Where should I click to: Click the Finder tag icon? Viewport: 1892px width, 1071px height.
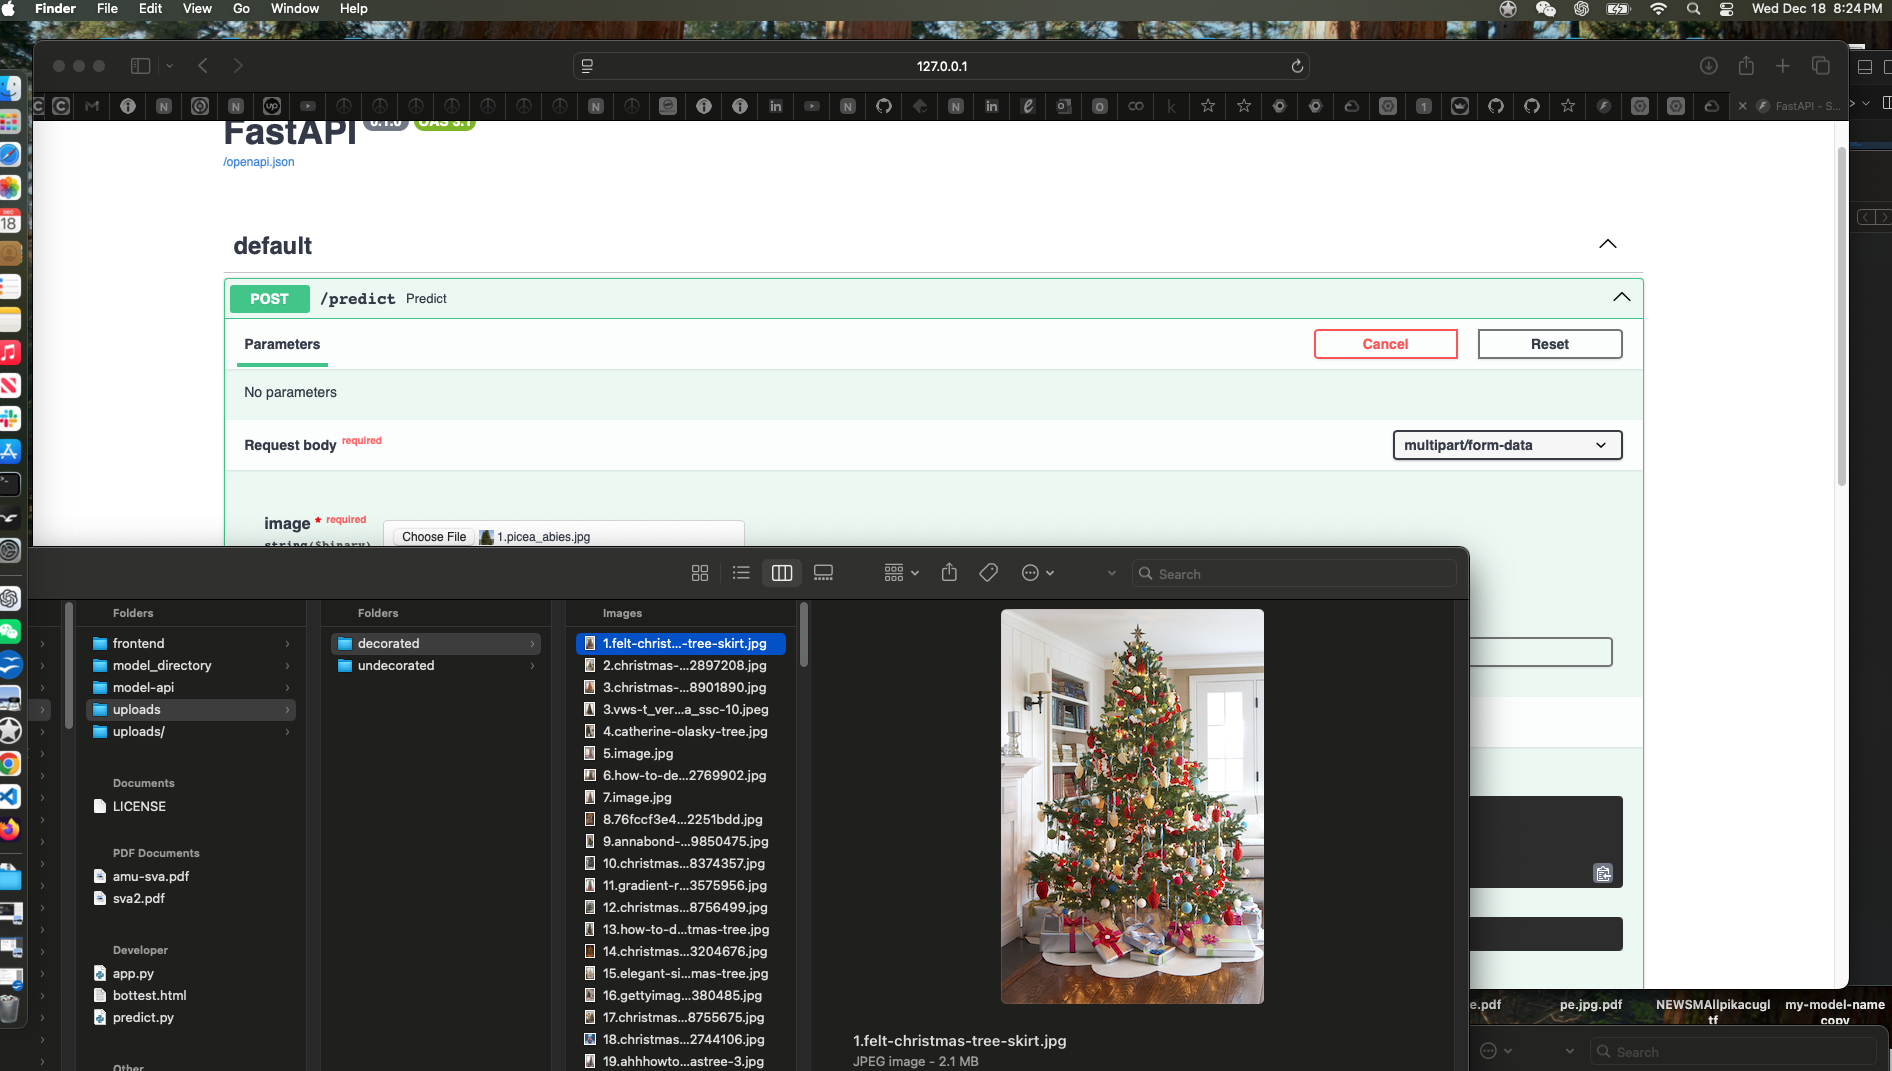click(x=988, y=573)
